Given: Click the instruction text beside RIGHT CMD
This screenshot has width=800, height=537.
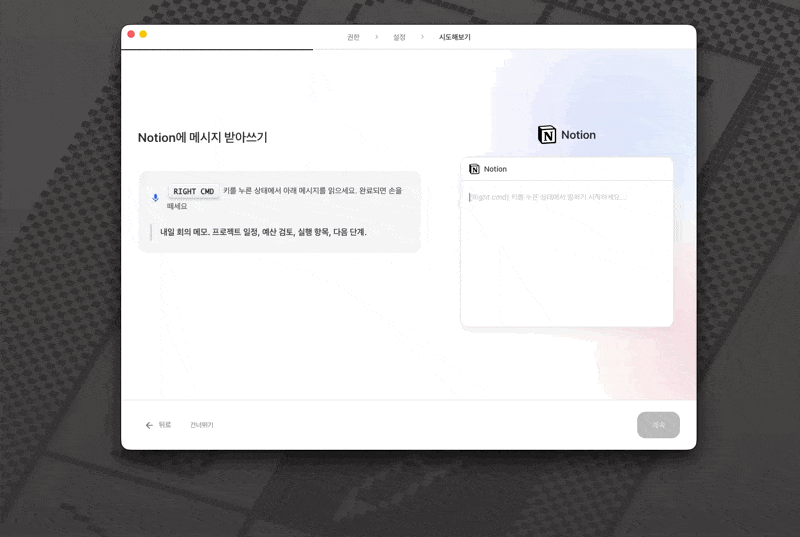Looking at the screenshot, I should coord(310,190).
